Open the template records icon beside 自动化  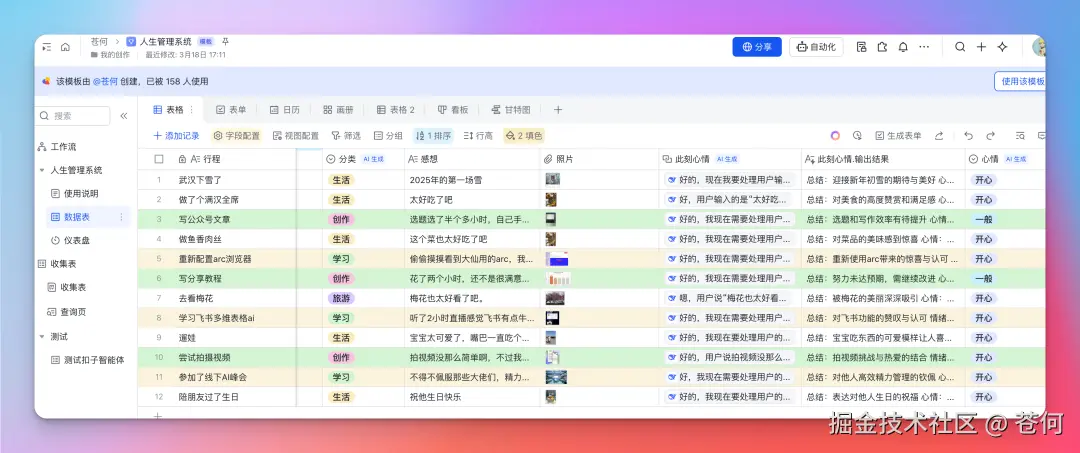pyautogui.click(x=861, y=47)
